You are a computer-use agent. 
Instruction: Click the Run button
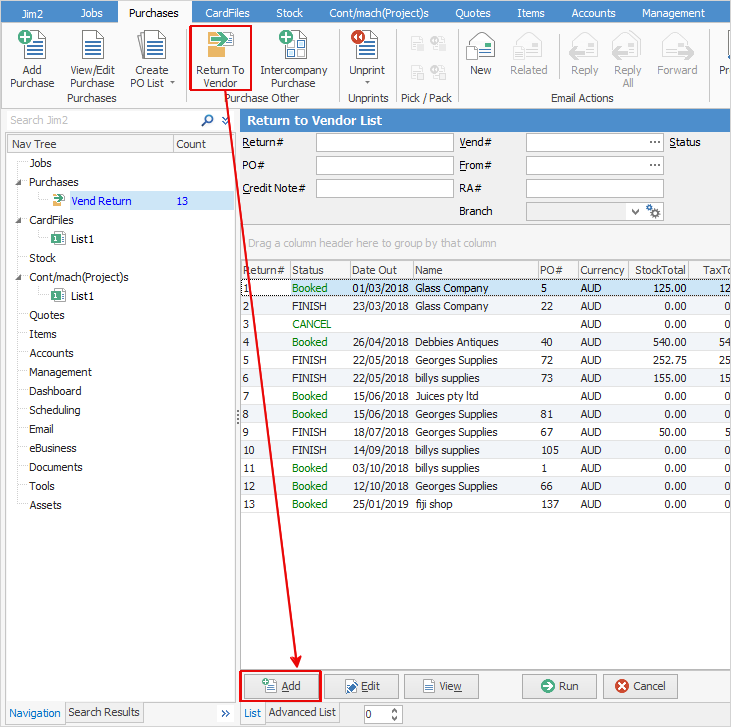pos(559,686)
